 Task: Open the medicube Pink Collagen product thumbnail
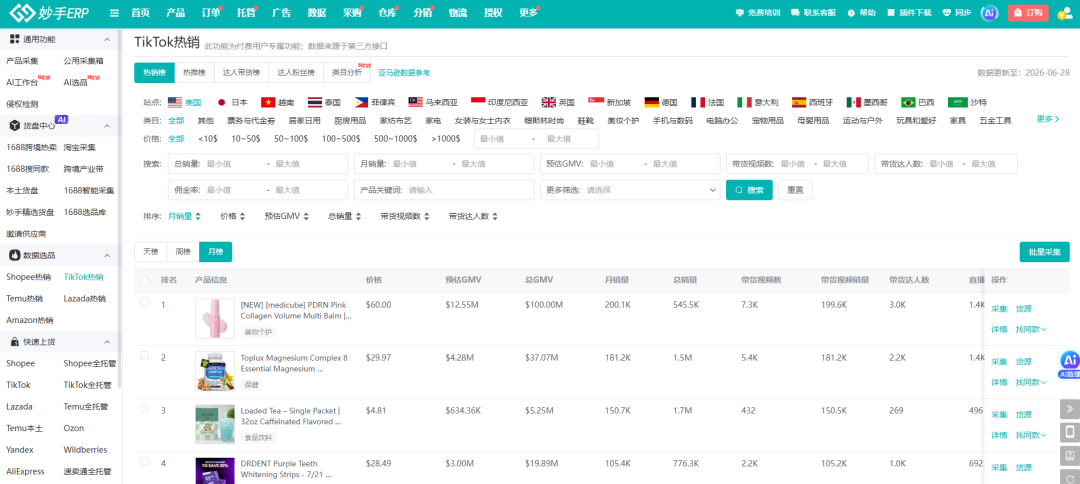215,318
